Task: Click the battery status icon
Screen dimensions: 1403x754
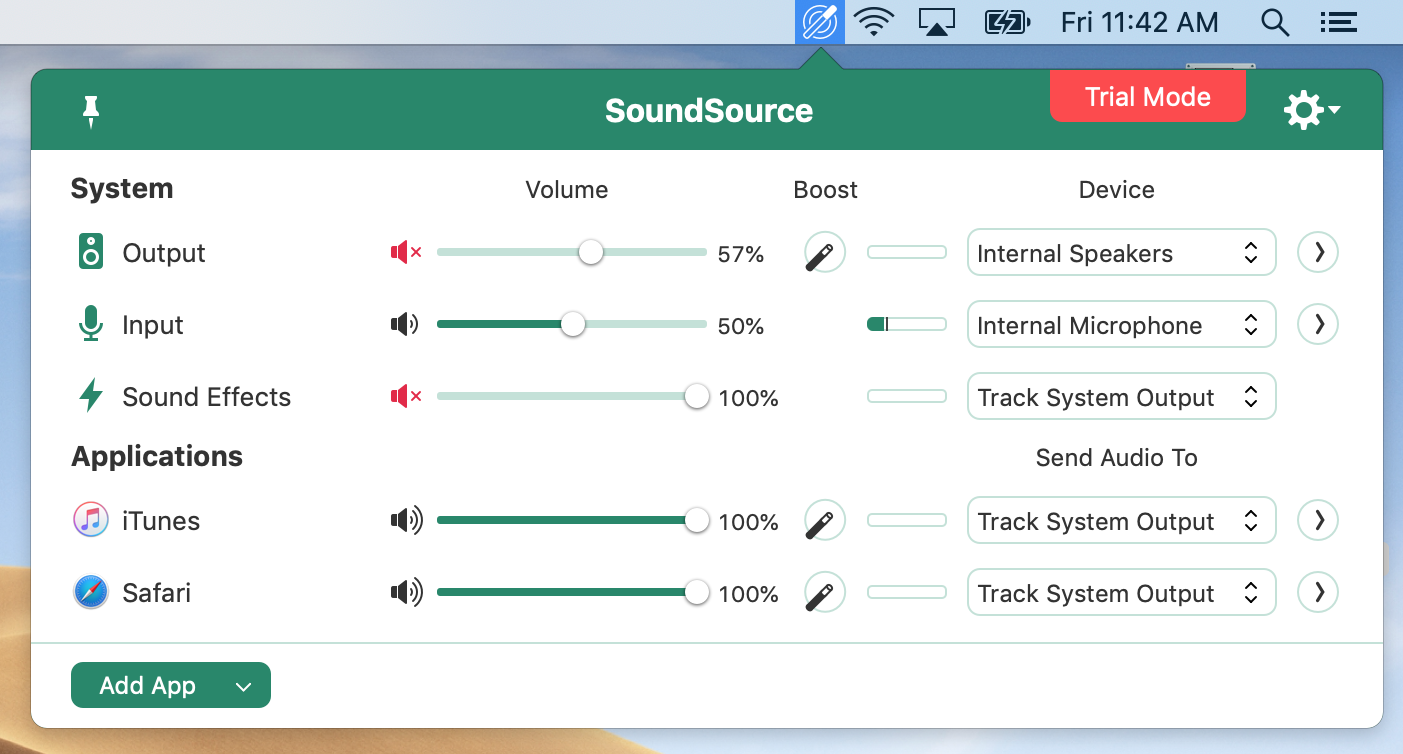Action: click(x=1007, y=22)
